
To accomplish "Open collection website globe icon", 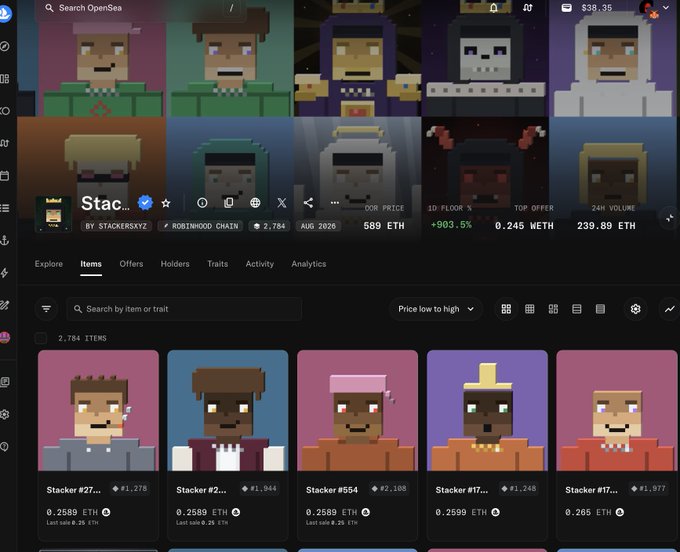I will tap(255, 203).
